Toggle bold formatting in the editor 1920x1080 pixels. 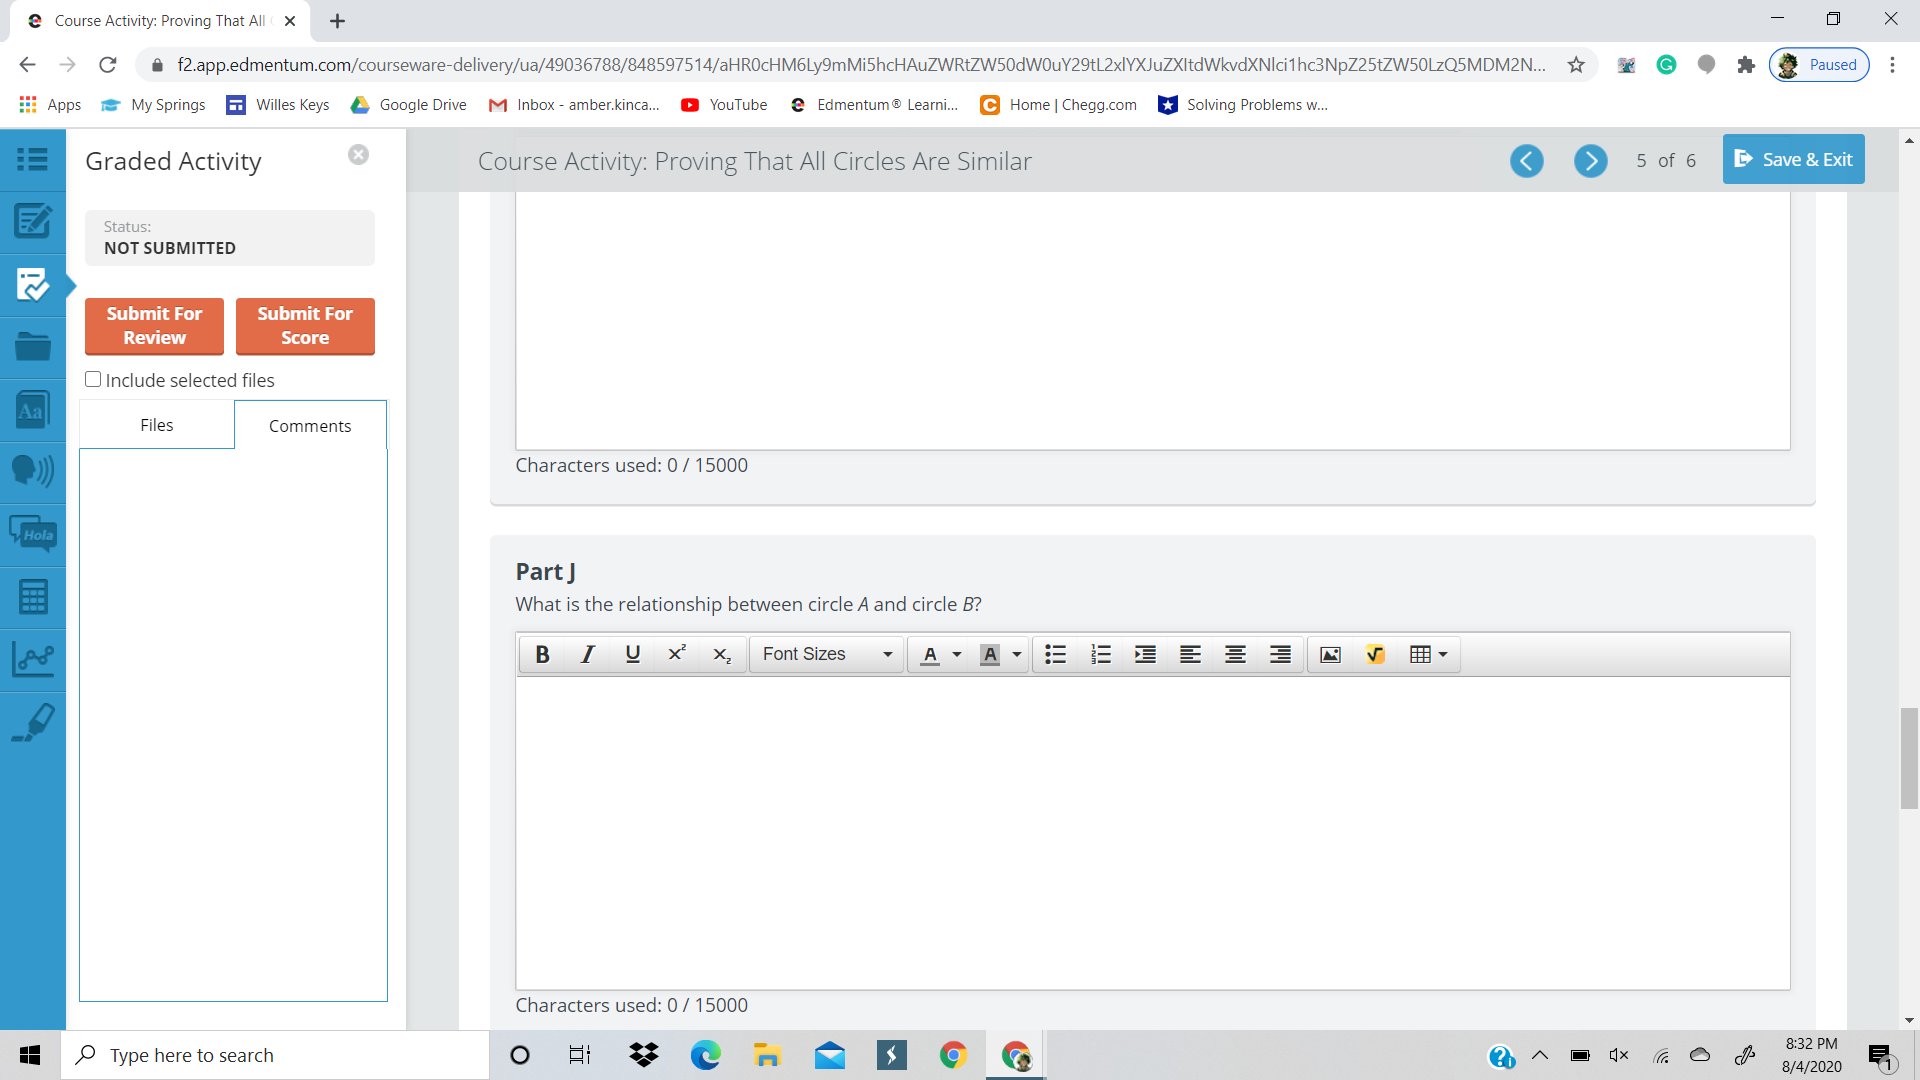click(543, 654)
